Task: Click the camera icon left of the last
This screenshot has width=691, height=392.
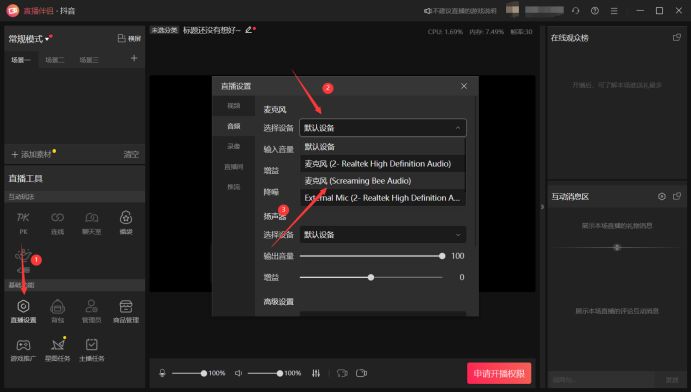Action: pos(342,373)
